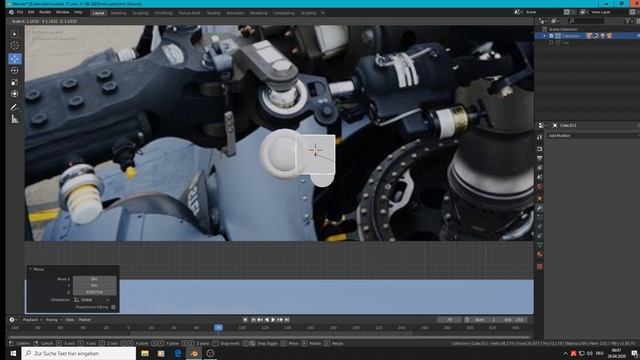Screen dimensions: 640x360
Task: Click the Windows search box
Action: coord(78,353)
